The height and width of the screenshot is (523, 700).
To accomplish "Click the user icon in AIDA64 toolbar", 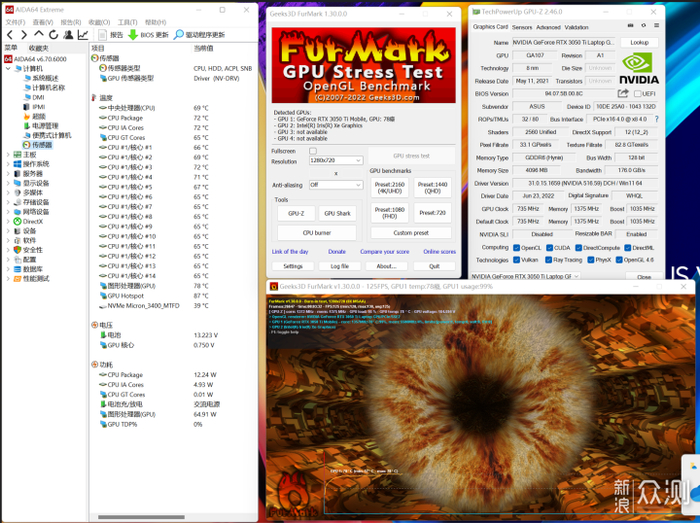I will tap(68, 35).
